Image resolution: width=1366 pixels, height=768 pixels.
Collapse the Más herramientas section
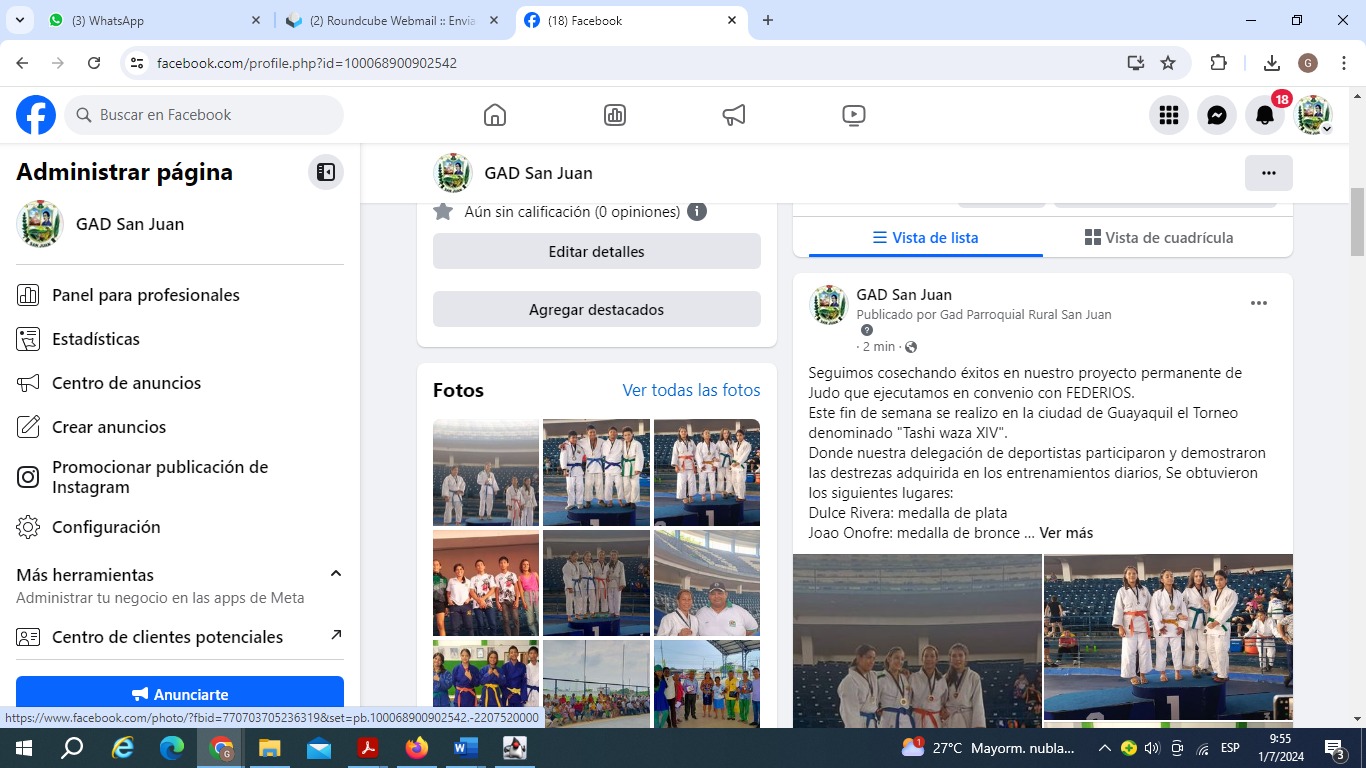click(336, 574)
